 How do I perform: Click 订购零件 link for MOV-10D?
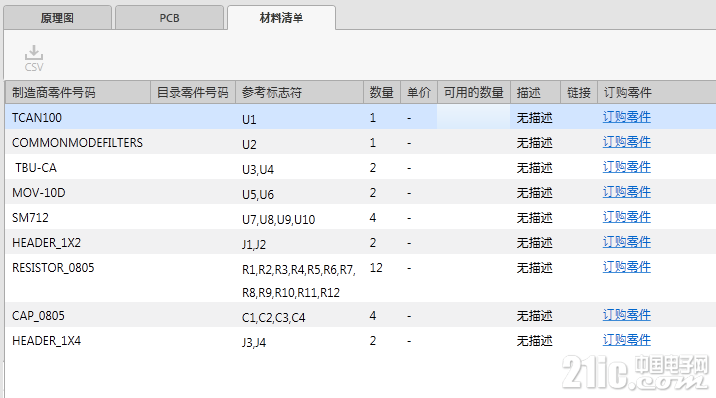pyautogui.click(x=626, y=193)
